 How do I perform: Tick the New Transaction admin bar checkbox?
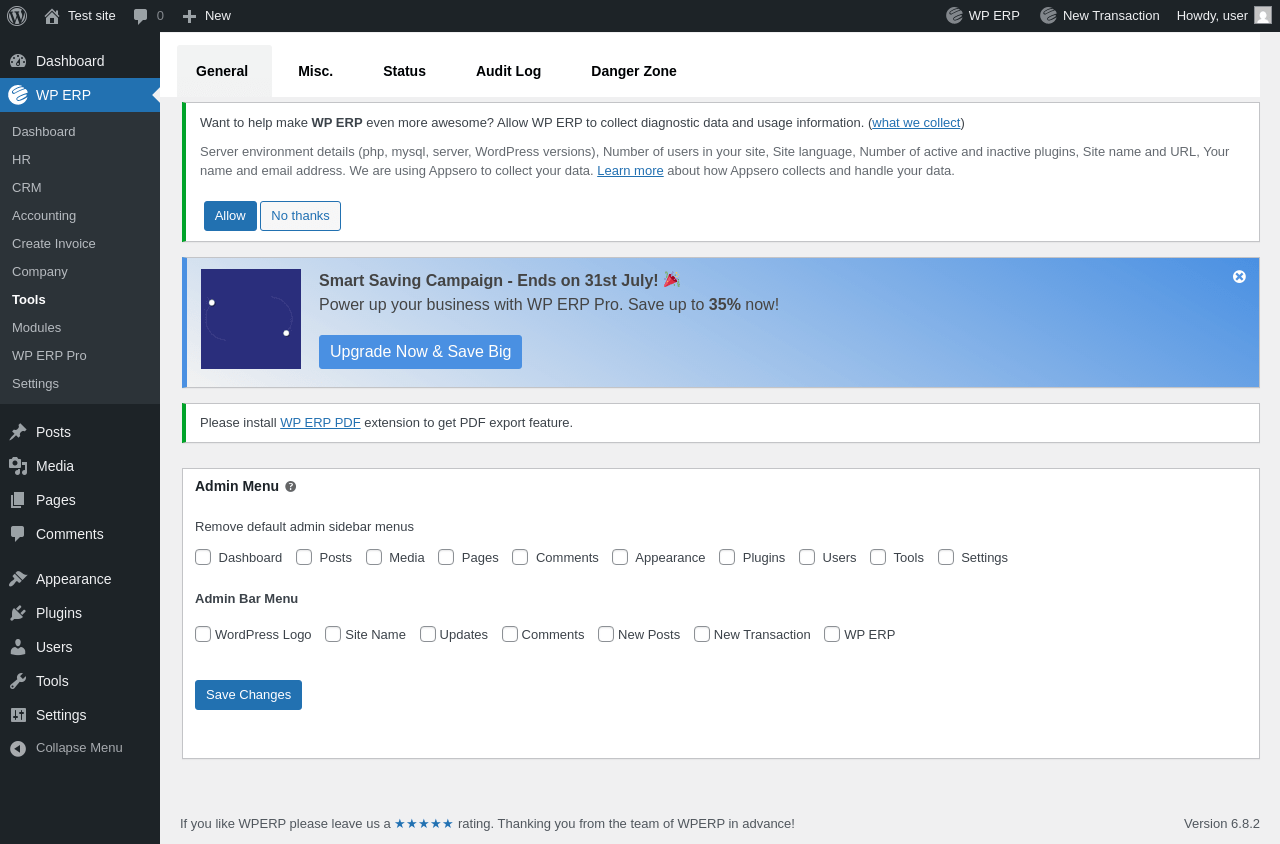(x=702, y=634)
